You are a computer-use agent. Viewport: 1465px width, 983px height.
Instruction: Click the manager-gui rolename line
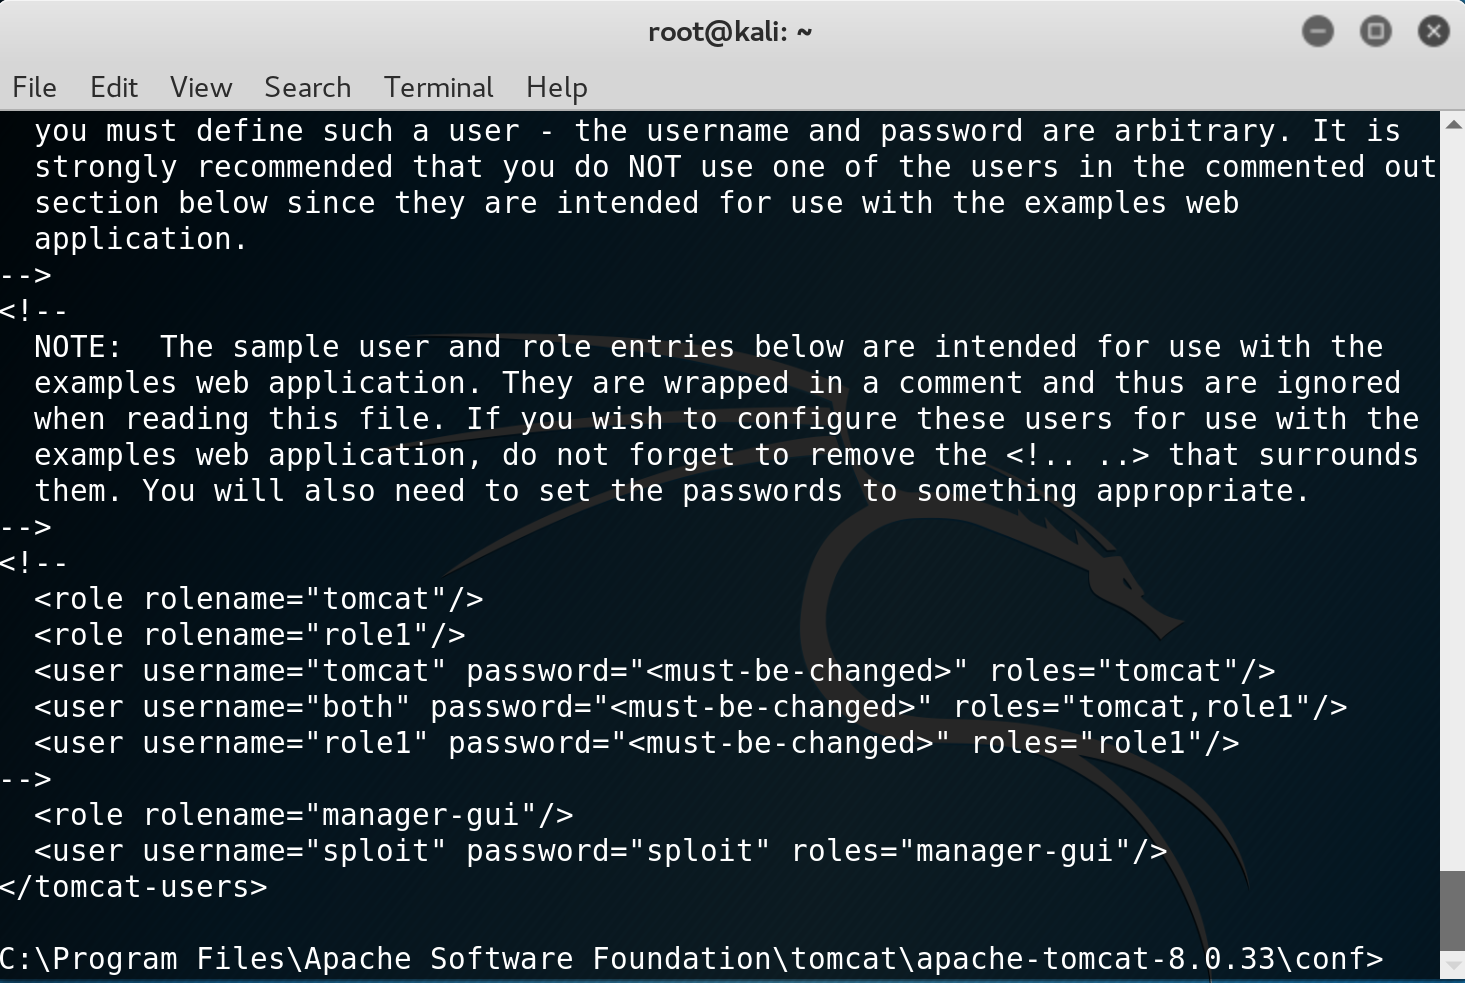304,815
